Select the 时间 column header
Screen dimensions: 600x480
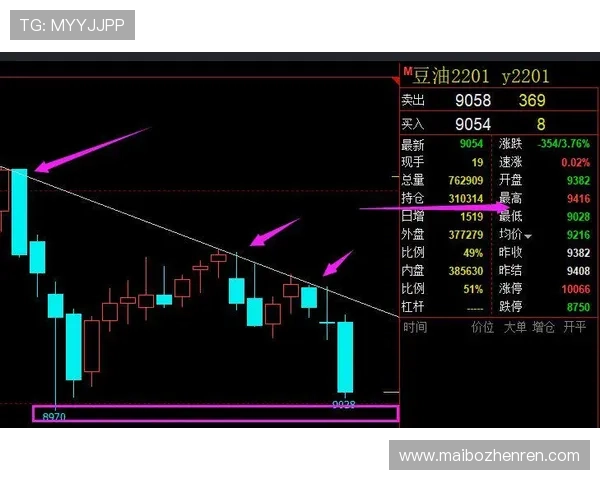(x=415, y=327)
